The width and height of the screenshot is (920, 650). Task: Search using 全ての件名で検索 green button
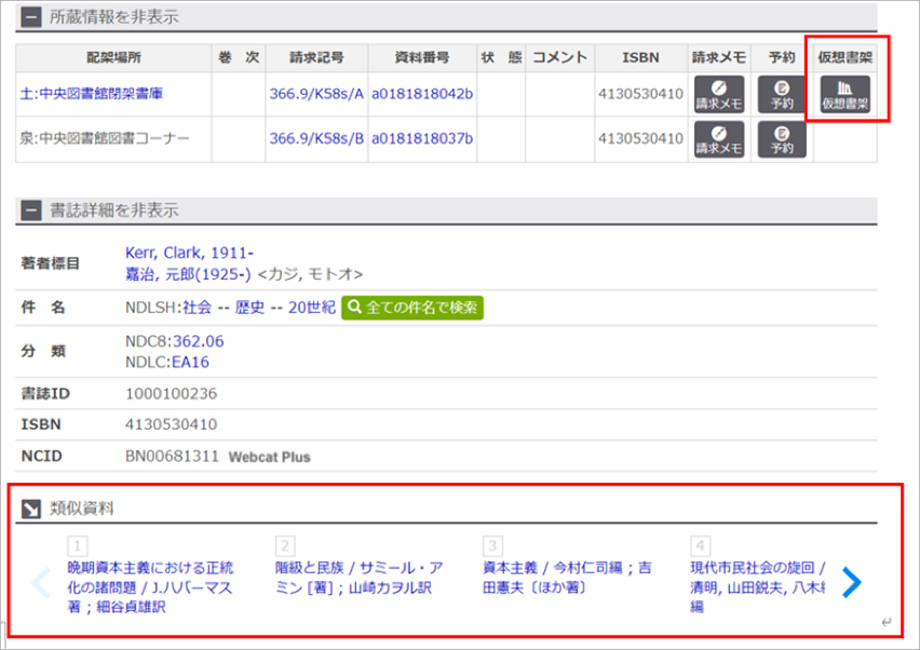[412, 307]
